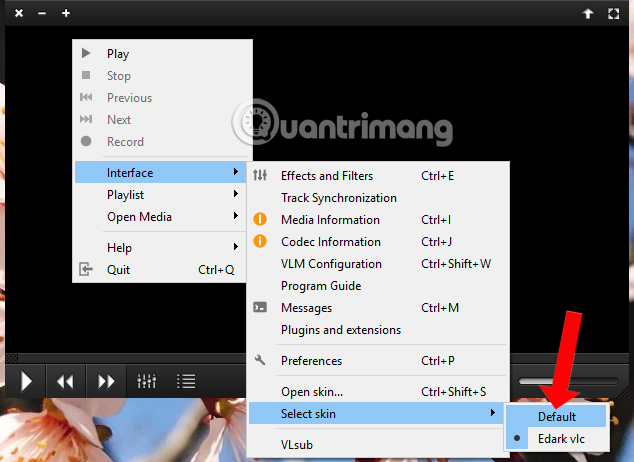This screenshot has height=462, width=634.
Task: Open the Help menu entry
Action: point(161,247)
